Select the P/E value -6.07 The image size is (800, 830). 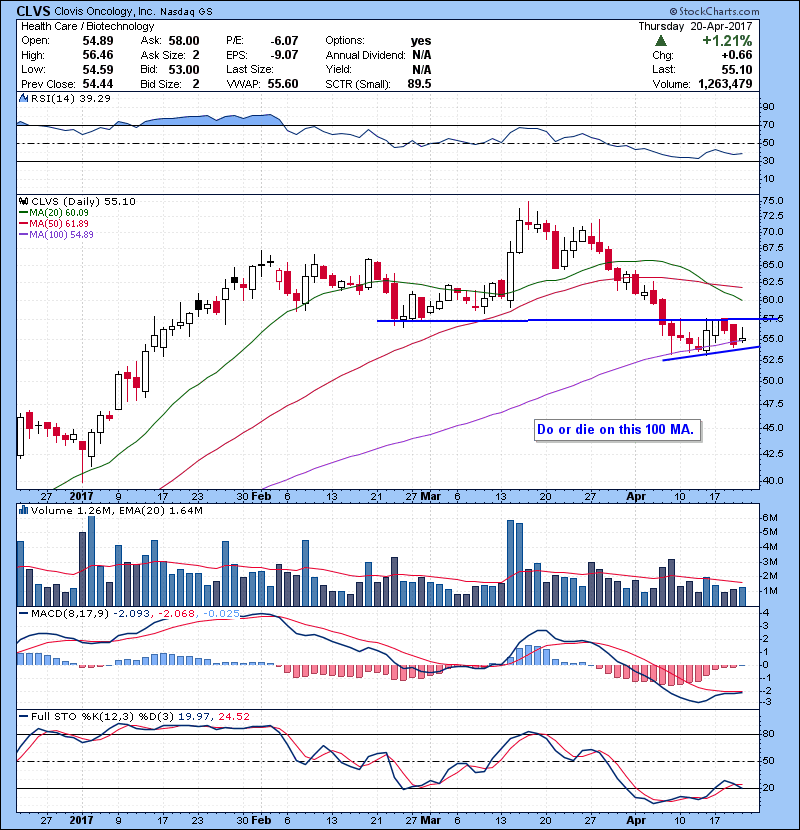click(x=284, y=41)
